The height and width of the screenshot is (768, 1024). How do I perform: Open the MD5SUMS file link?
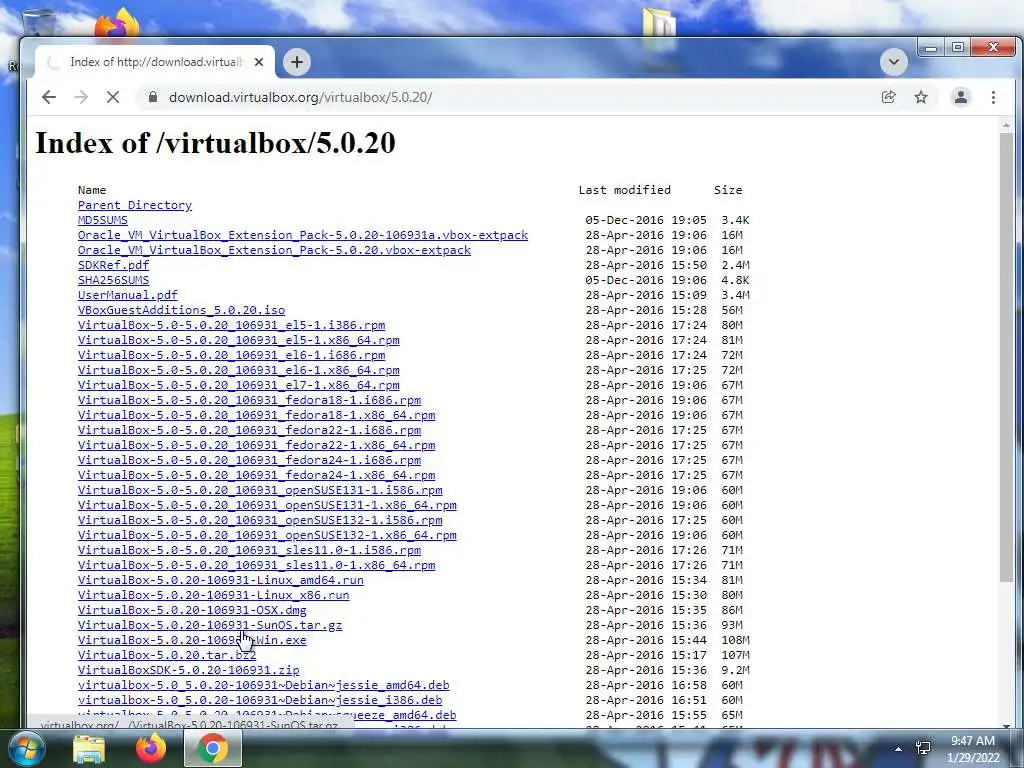103,220
